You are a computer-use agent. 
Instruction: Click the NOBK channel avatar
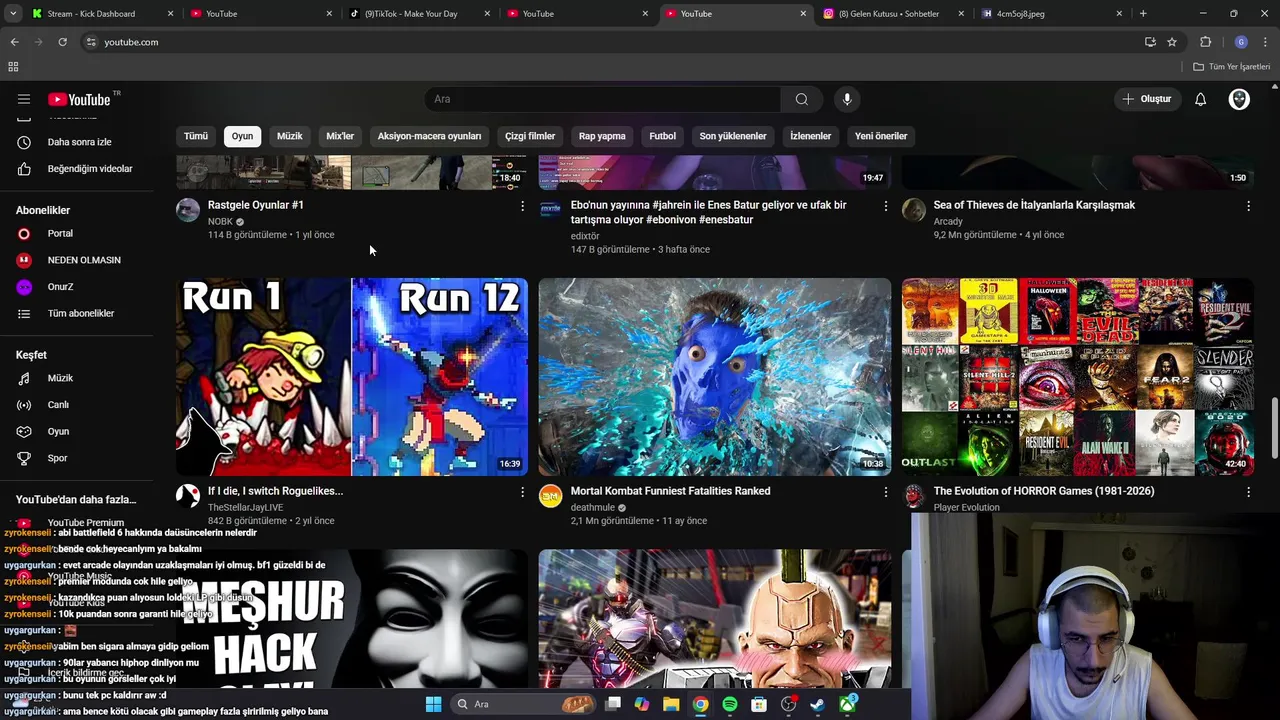point(188,210)
